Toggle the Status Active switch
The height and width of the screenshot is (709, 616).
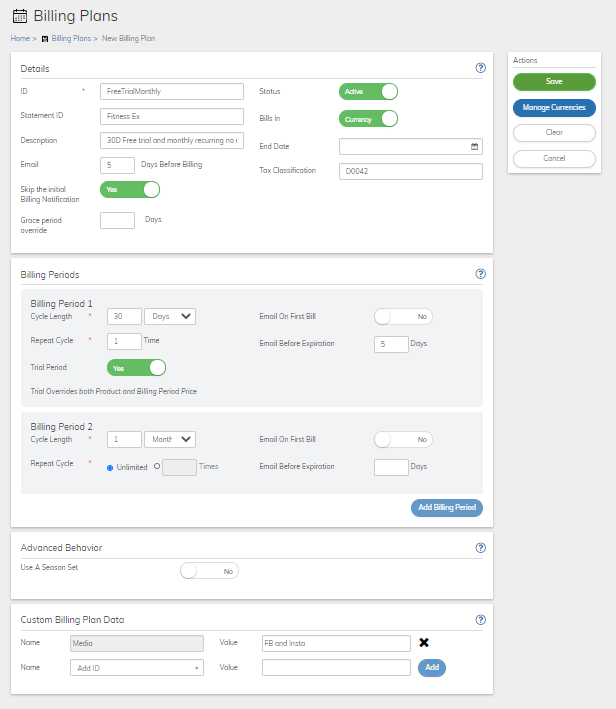coord(368,91)
